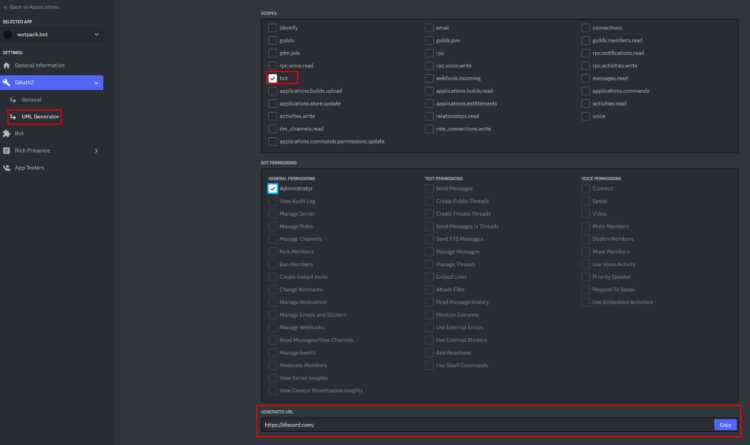Open App Testers via its icon
The image size is (750, 445).
tap(6, 168)
